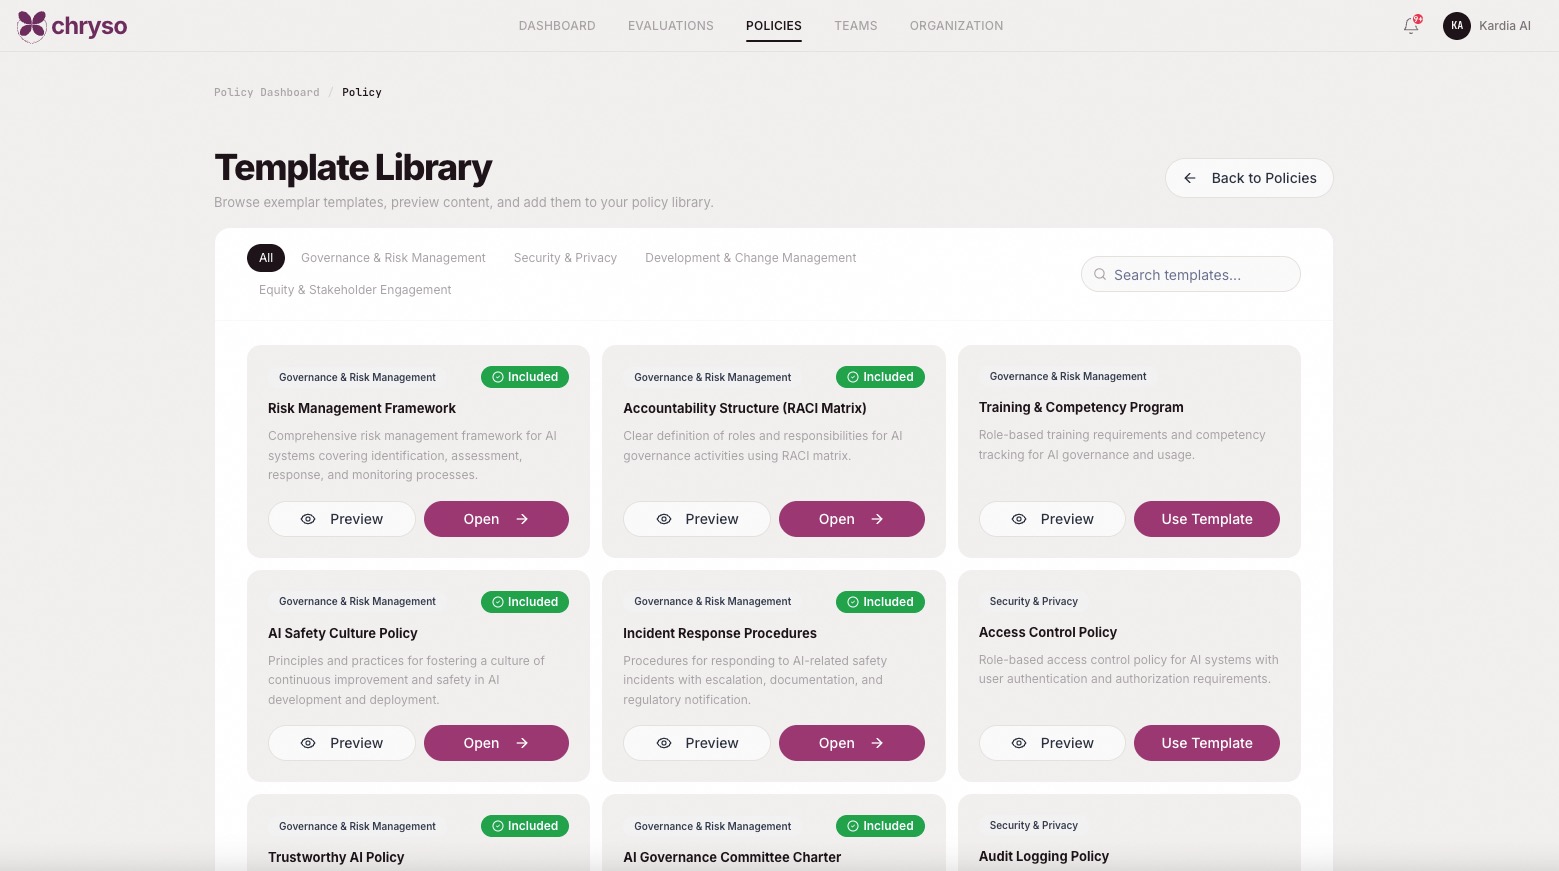Click the Included badge on Incident Response Procedures
This screenshot has width=1559, height=871.
(880, 602)
